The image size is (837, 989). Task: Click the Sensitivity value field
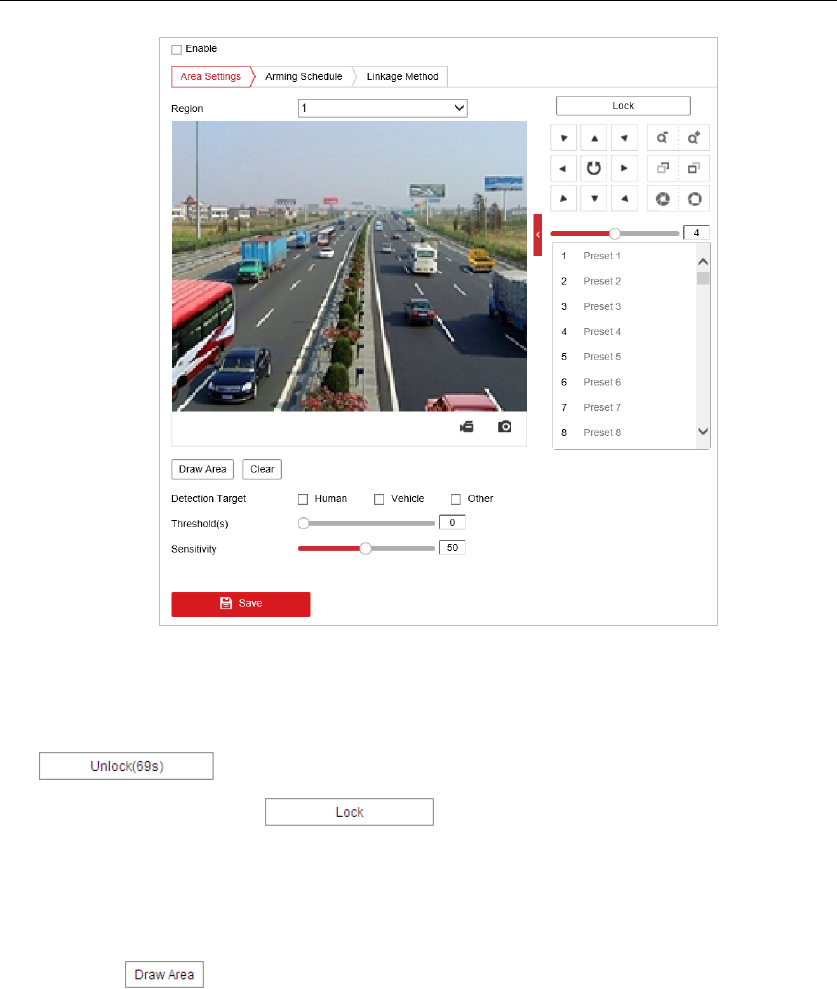pos(452,547)
